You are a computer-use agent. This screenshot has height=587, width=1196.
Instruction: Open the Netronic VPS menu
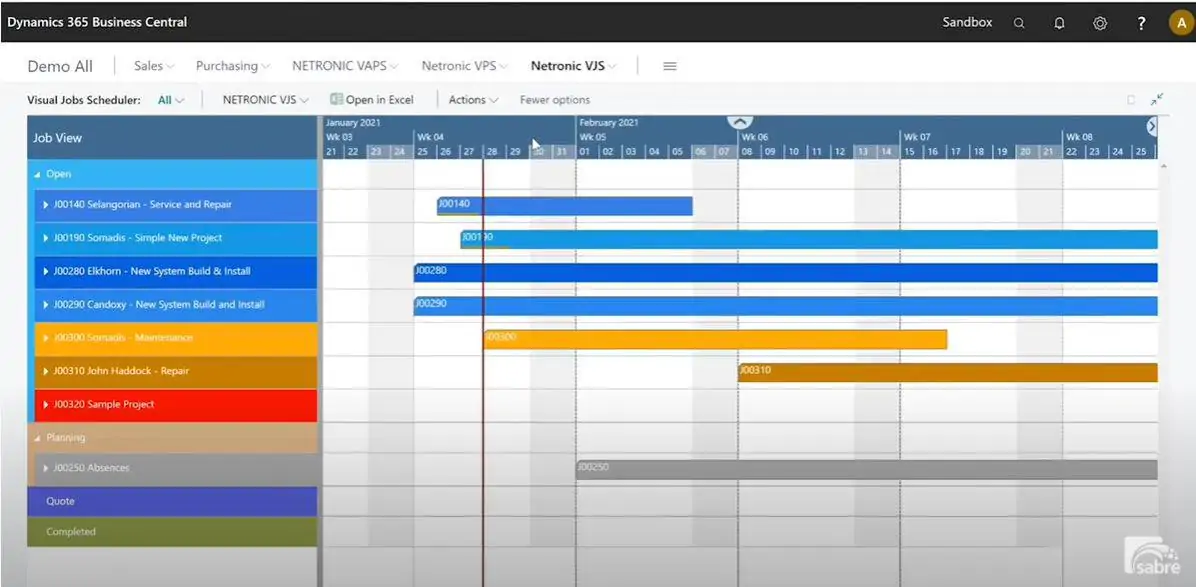(465, 66)
